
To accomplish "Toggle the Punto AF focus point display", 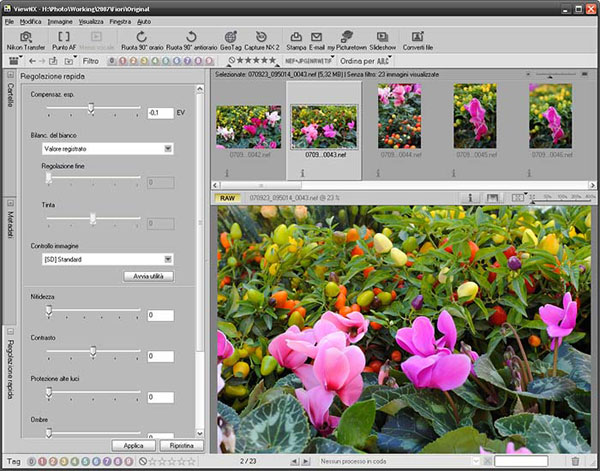I will [x=64, y=41].
